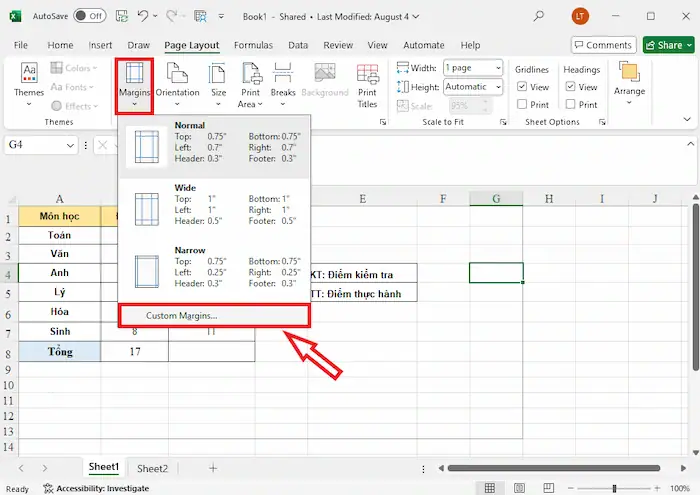Enable the Gridlines Print checkbox
The image size is (700, 495).
[x=521, y=104]
